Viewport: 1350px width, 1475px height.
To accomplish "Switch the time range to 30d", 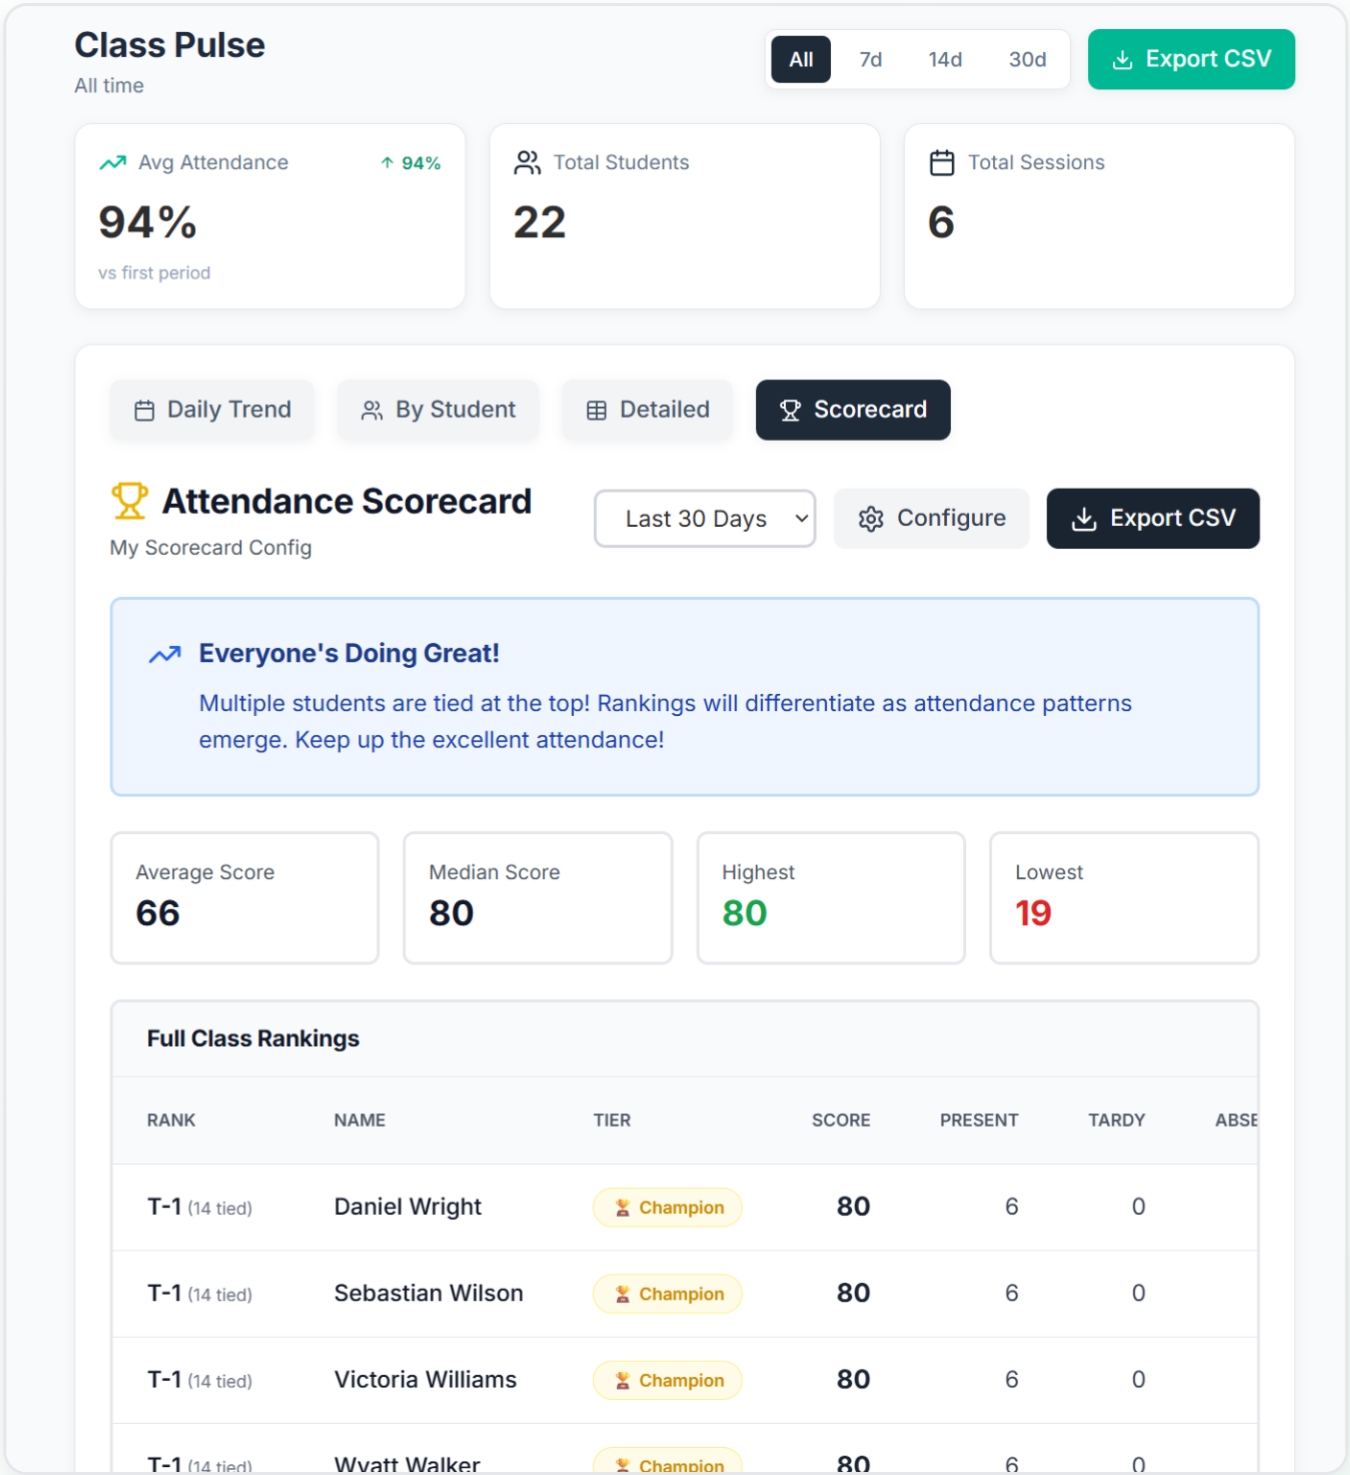I will (1027, 59).
